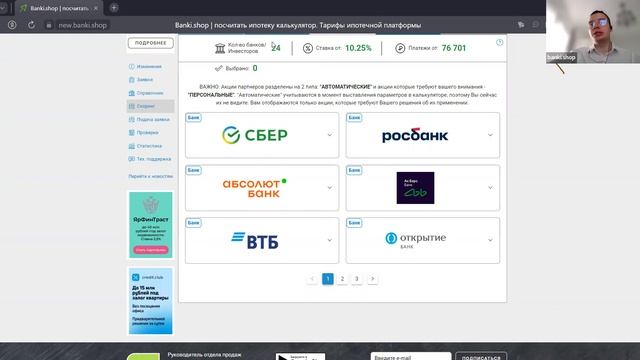Expand the ВТБ card chevron
Screen dimensions: 640x360
[x=329, y=240]
